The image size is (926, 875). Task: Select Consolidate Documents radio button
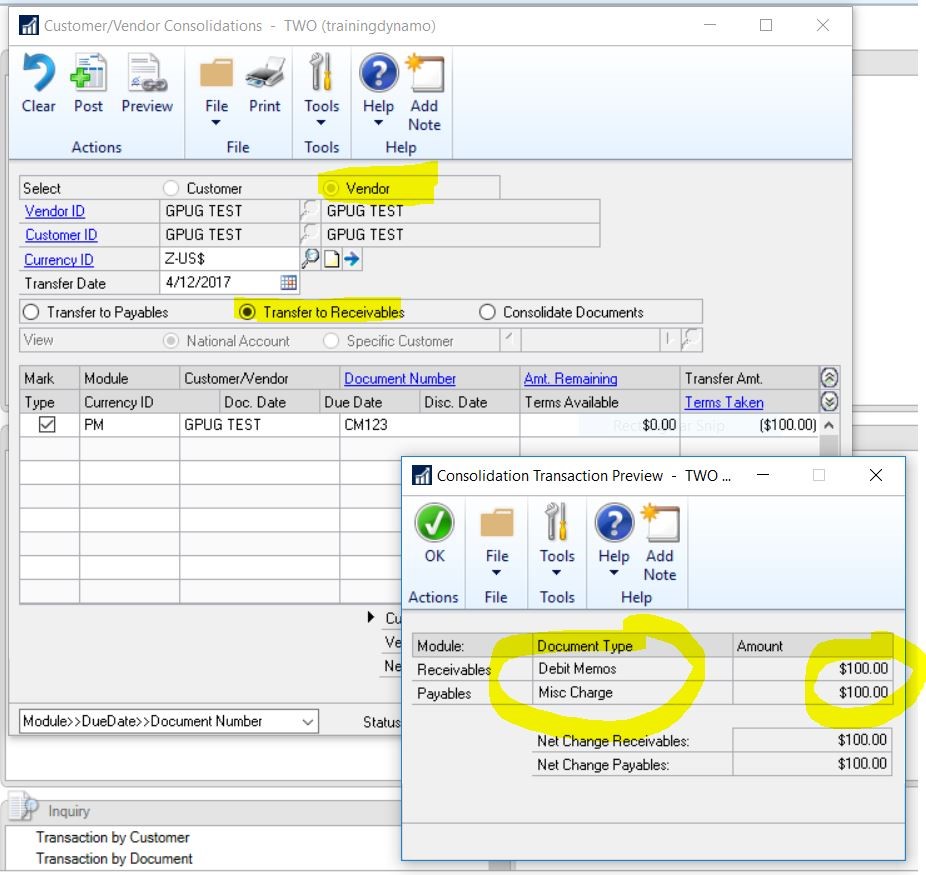point(487,312)
